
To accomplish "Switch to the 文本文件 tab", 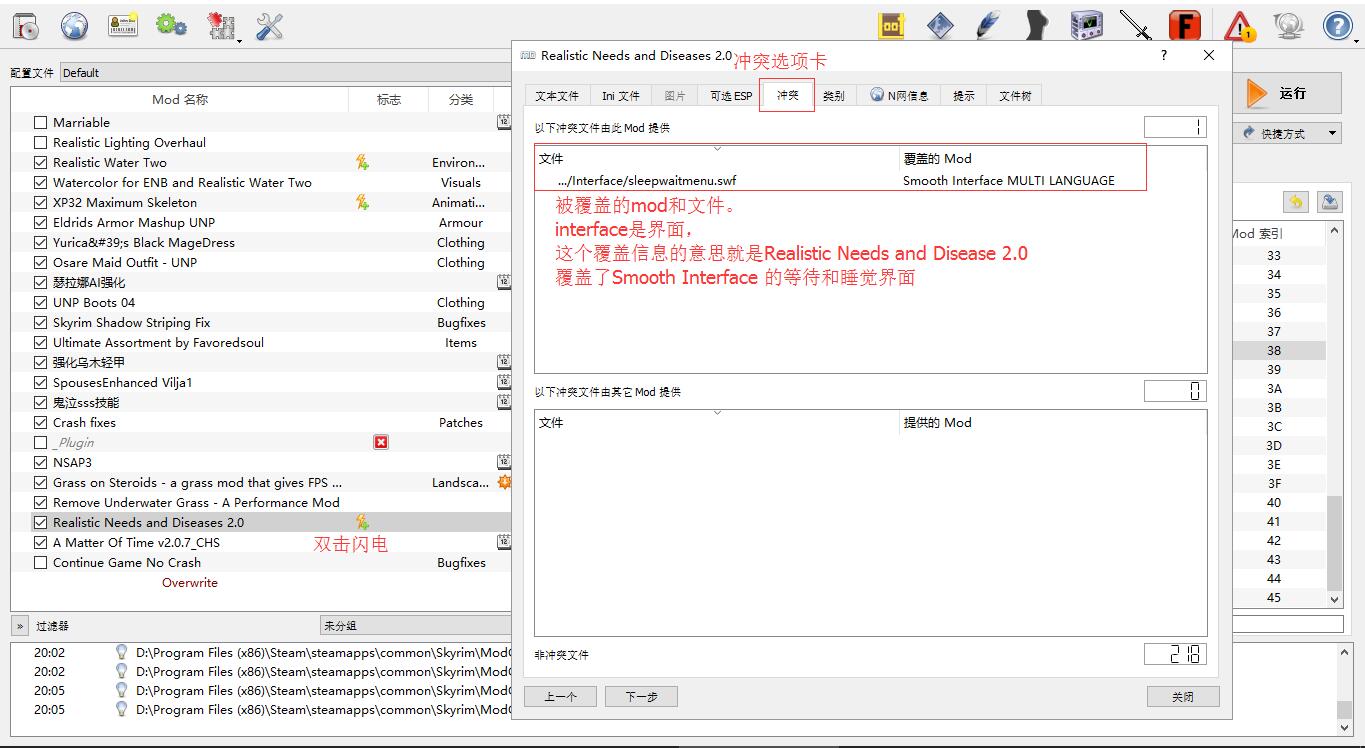I will 556,95.
